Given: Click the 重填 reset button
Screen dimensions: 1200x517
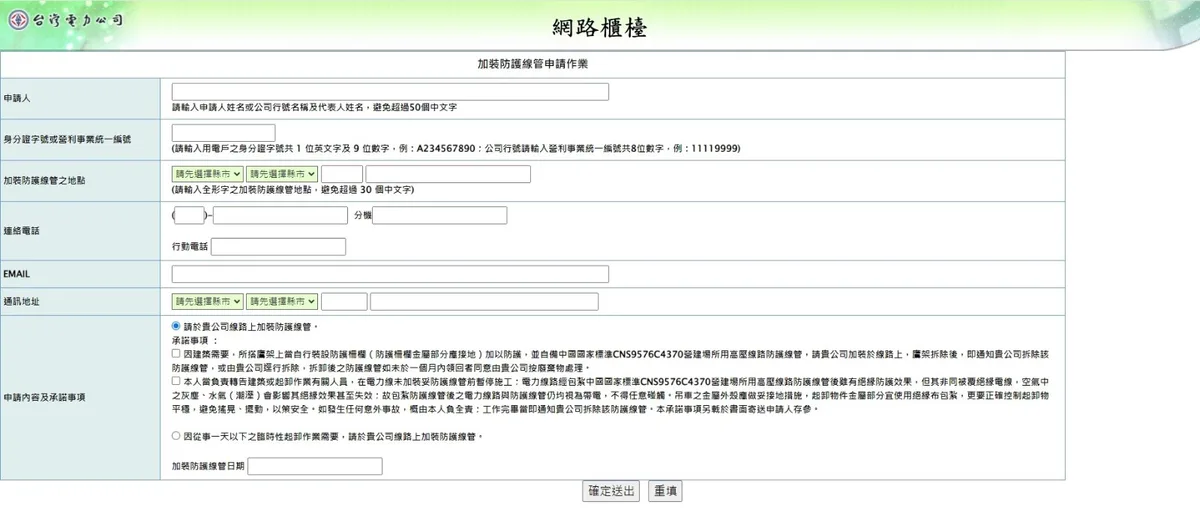Looking at the screenshot, I should point(666,491).
